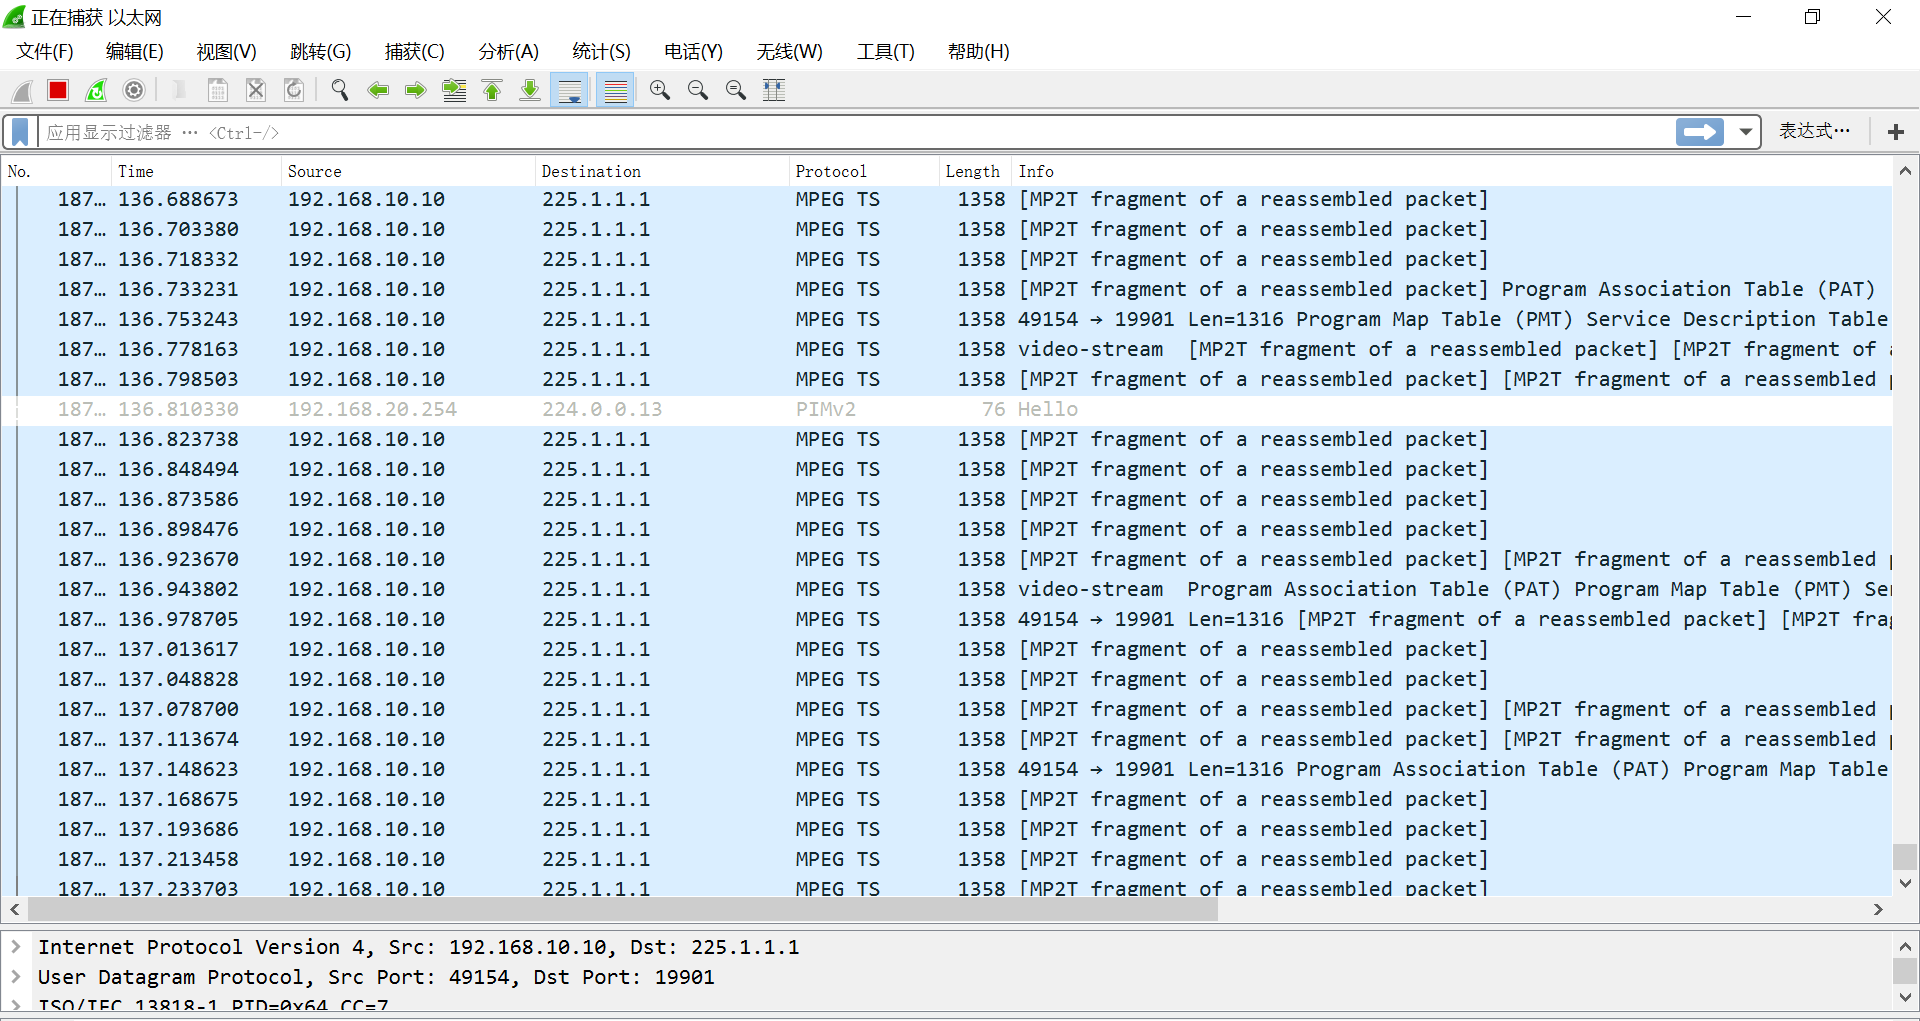Open the 捕获(C) menu
The height and width of the screenshot is (1021, 1920).
[415, 52]
